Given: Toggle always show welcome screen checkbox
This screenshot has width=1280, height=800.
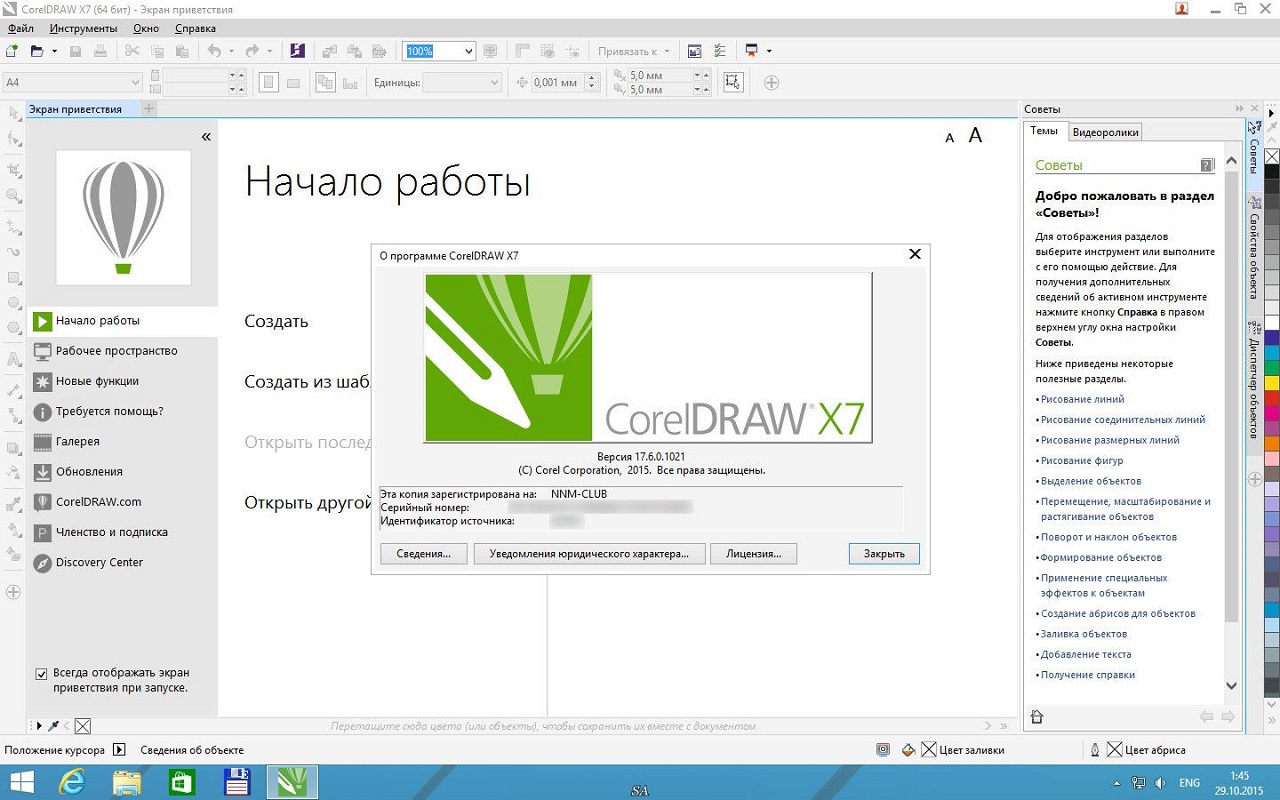Looking at the screenshot, I should [41, 674].
